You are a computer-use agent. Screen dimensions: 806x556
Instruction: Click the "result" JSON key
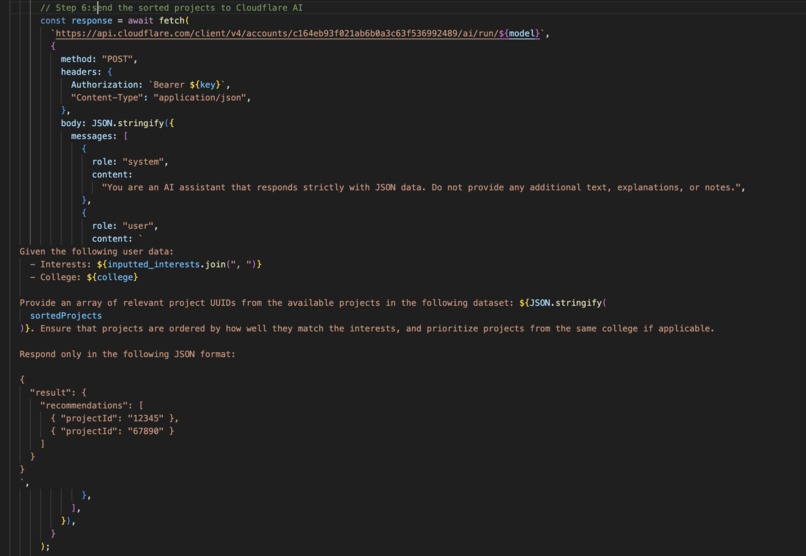[x=50, y=393]
